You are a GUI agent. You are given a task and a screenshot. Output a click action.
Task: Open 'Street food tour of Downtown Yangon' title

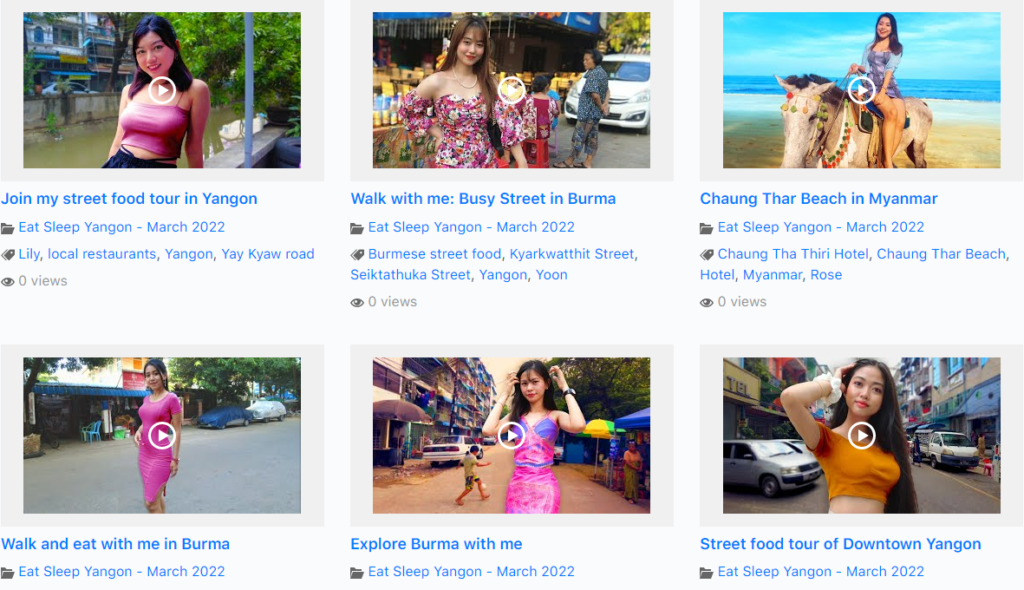[x=840, y=544]
